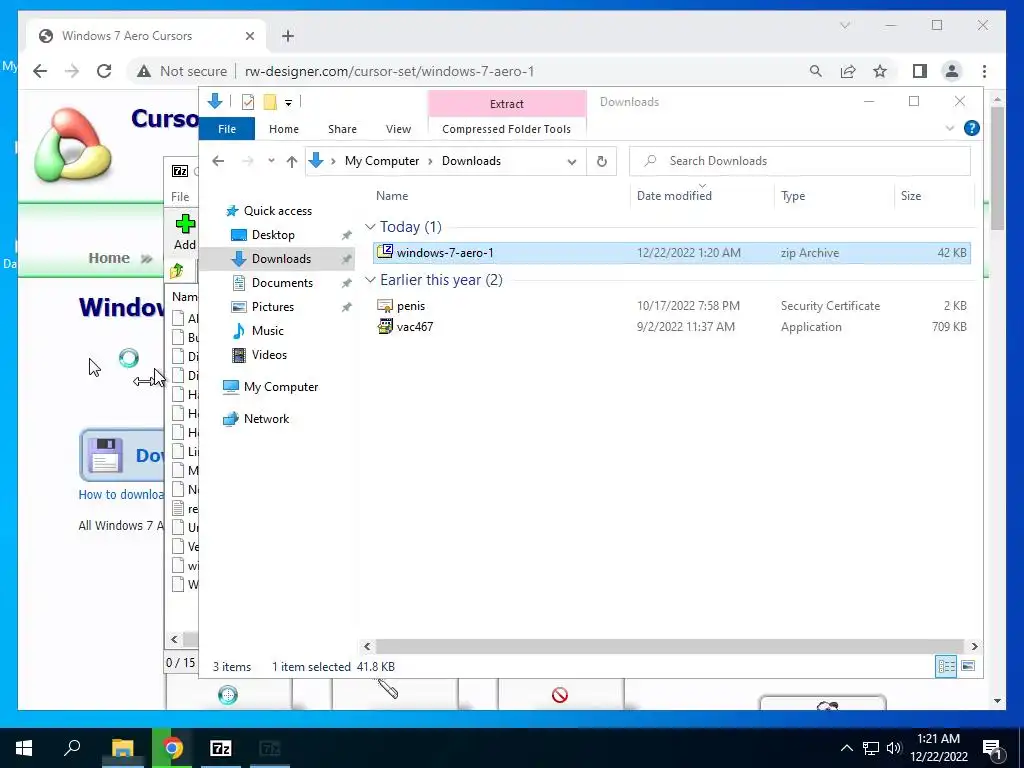Click the Chrome zoom magnifier icon
Viewport: 1024px width, 768px height.
(815, 71)
